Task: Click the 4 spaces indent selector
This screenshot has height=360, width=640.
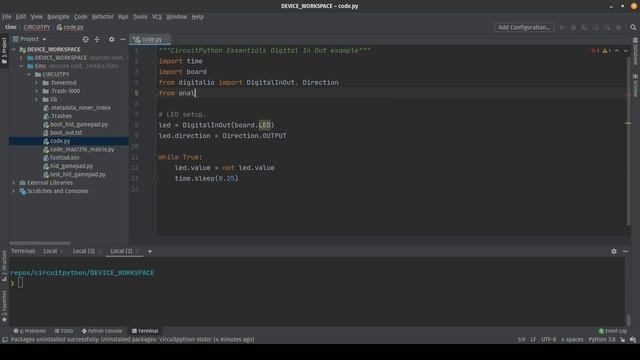Action: pyautogui.click(x=572, y=340)
